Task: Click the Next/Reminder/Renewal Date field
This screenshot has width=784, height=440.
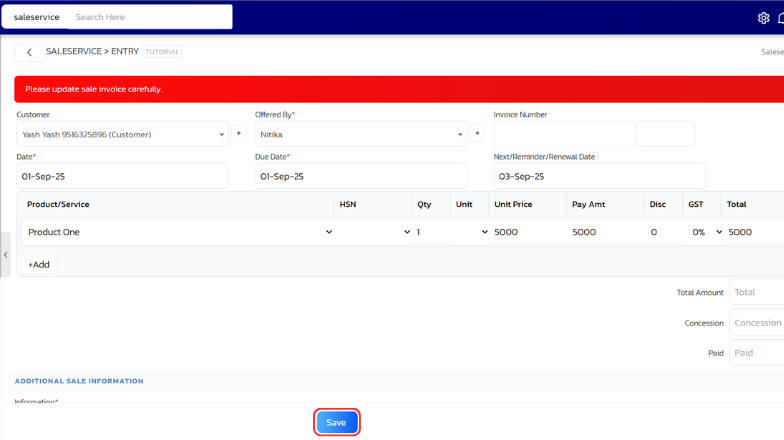Action: (x=599, y=176)
